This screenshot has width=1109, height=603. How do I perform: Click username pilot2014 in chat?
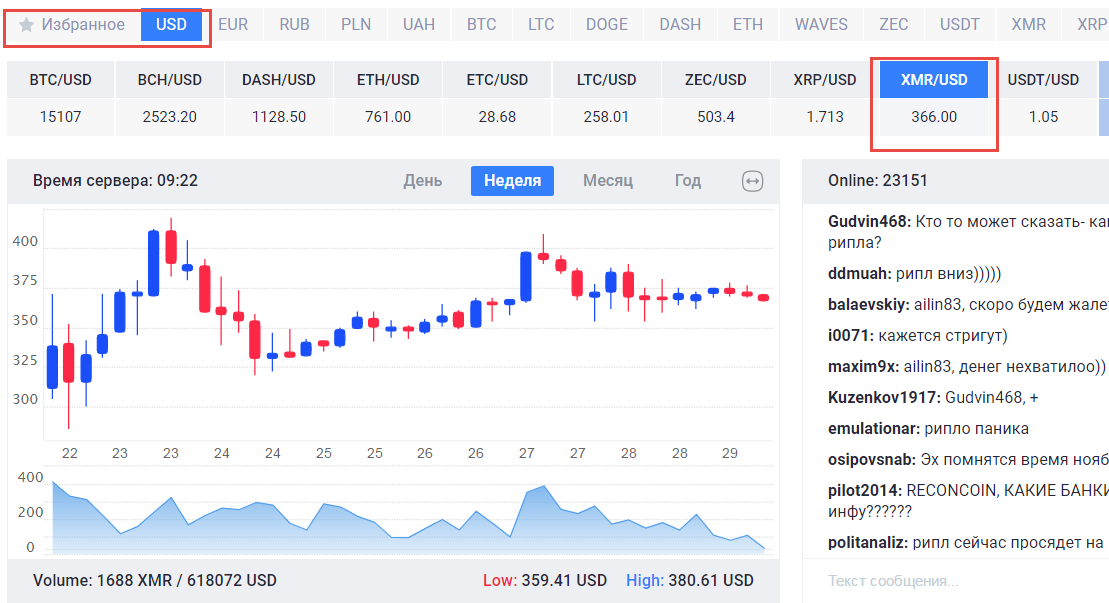coord(864,491)
